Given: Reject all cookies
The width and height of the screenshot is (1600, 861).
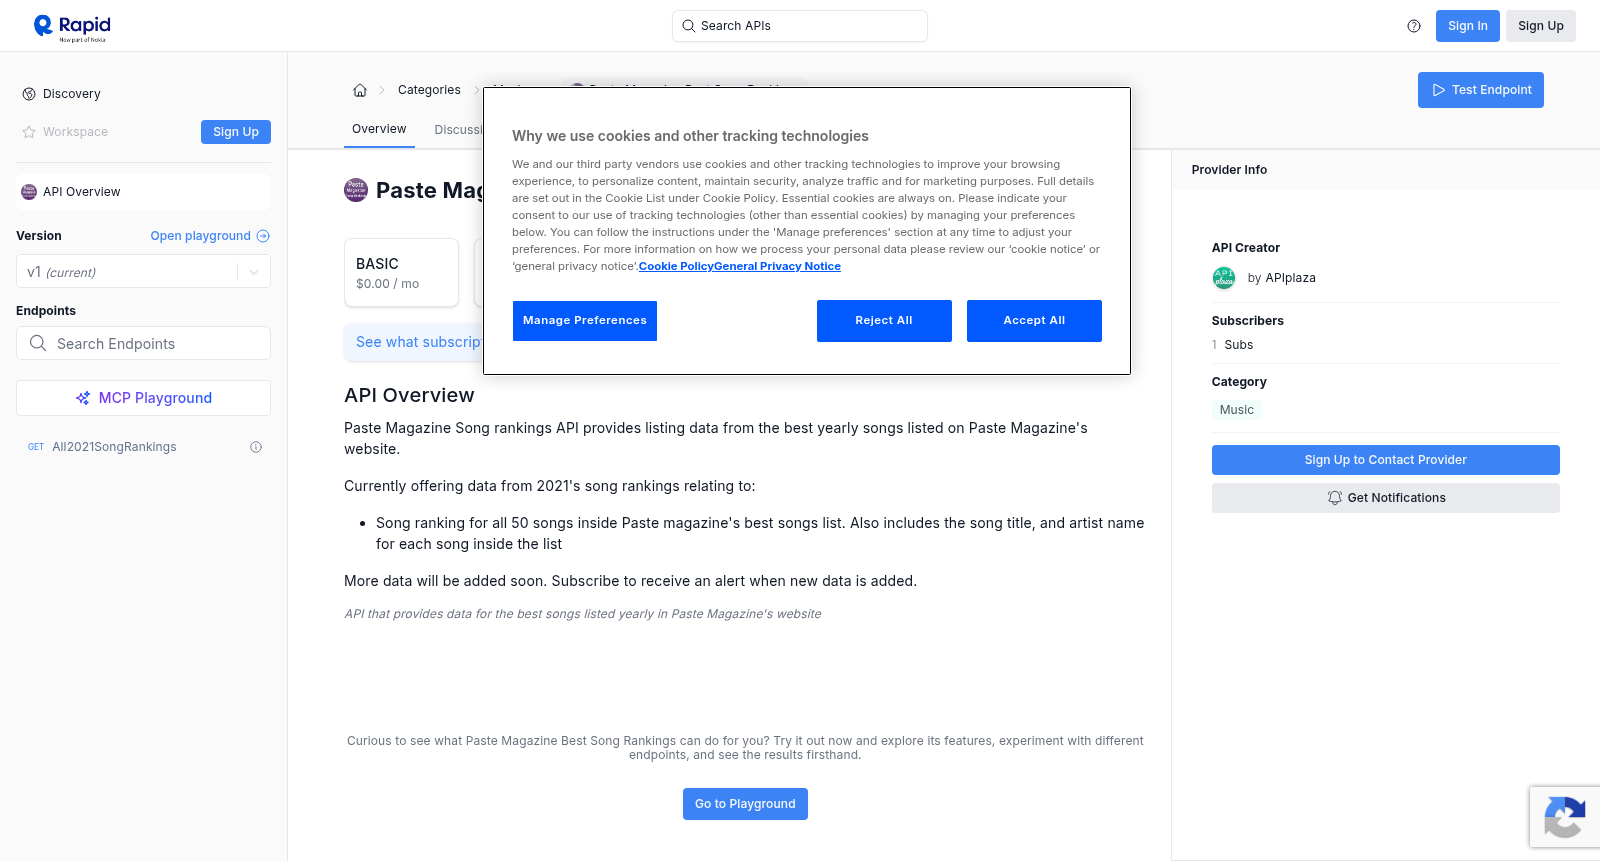Looking at the screenshot, I should point(884,321).
